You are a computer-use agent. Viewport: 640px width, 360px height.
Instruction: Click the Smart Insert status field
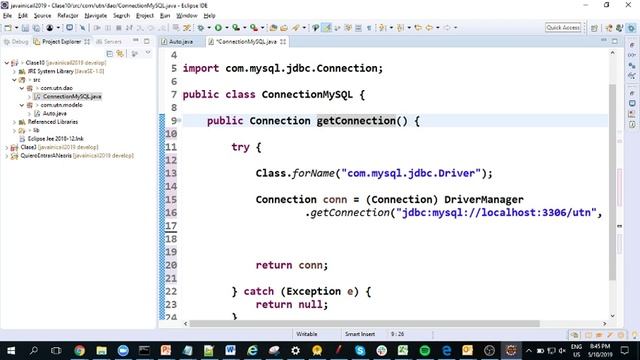click(x=360, y=334)
